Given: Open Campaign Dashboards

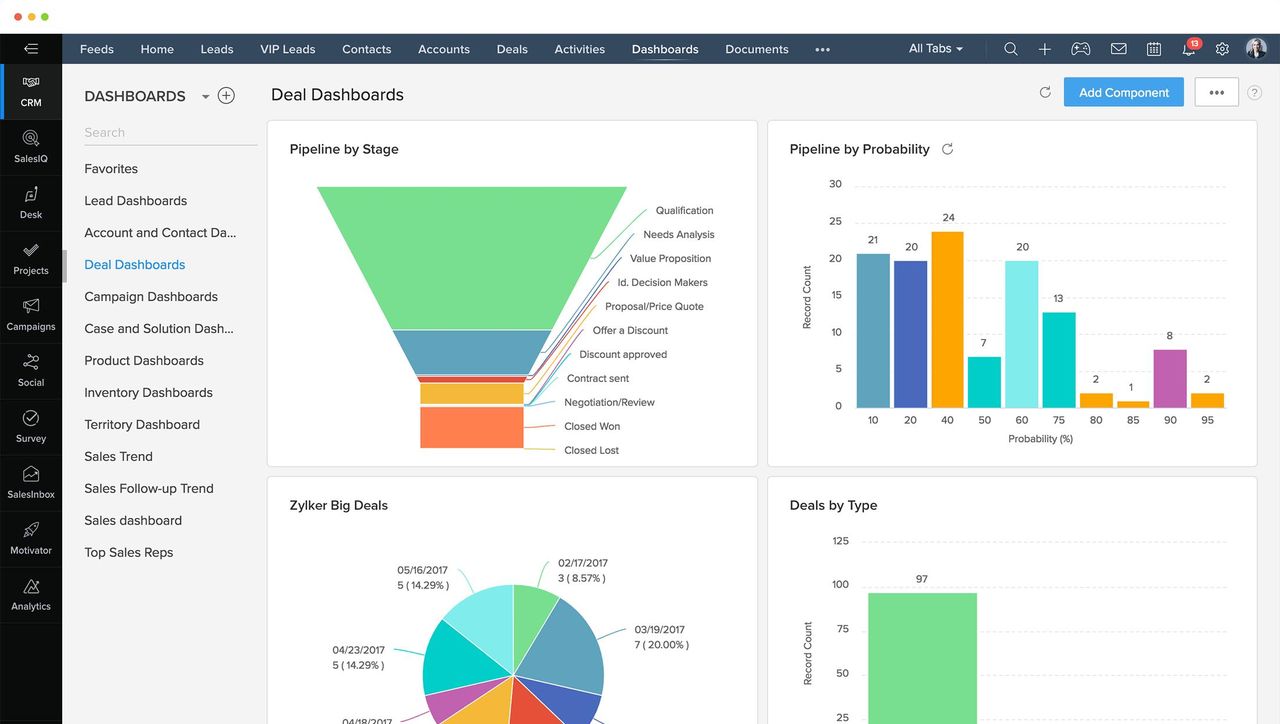Looking at the screenshot, I should tap(151, 297).
